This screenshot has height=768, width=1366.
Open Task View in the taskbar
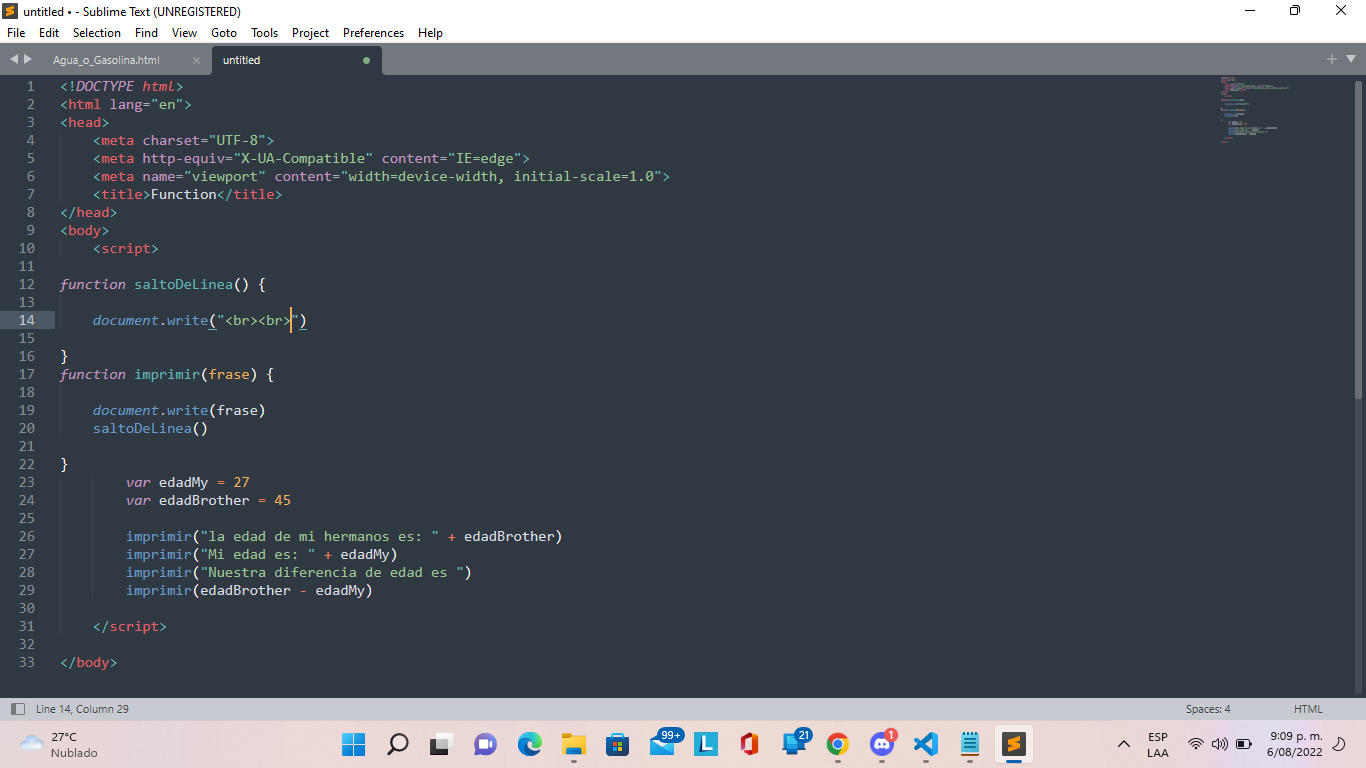pyautogui.click(x=442, y=744)
